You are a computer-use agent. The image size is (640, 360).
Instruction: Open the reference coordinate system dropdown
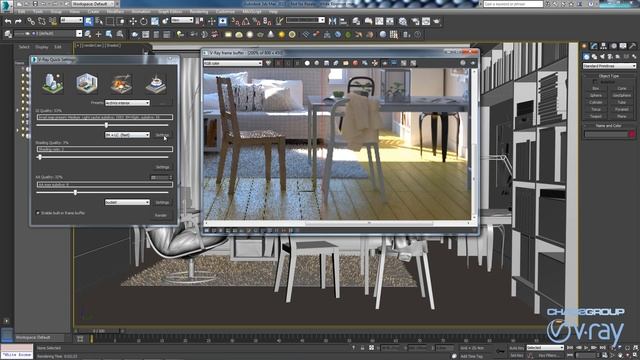pos(182,20)
